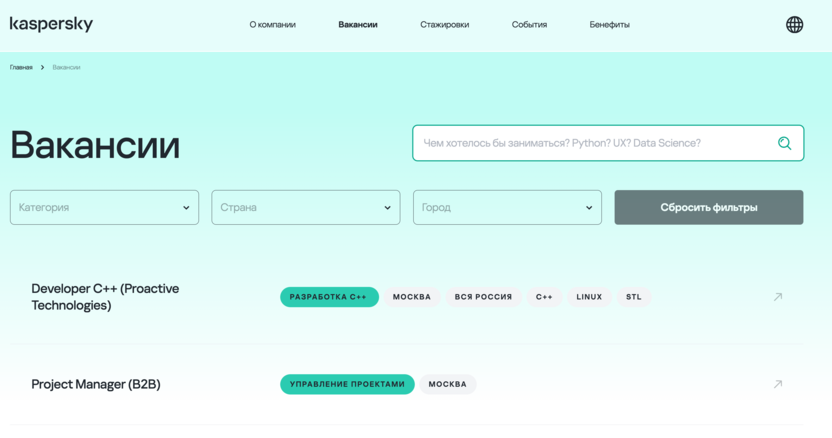Open Project Manager (B2B) arrow icon
Viewport: 832px width, 438px height.
777,384
